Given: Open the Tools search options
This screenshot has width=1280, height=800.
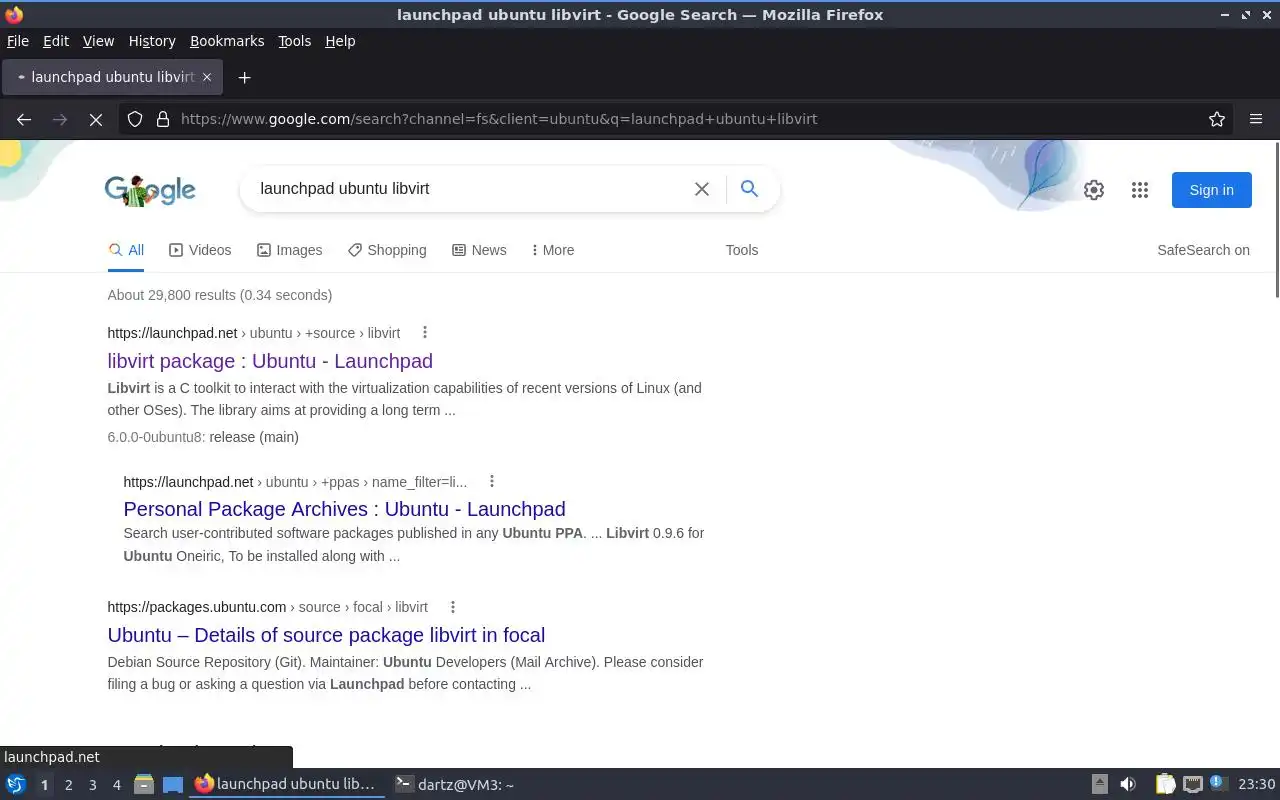Looking at the screenshot, I should [742, 250].
